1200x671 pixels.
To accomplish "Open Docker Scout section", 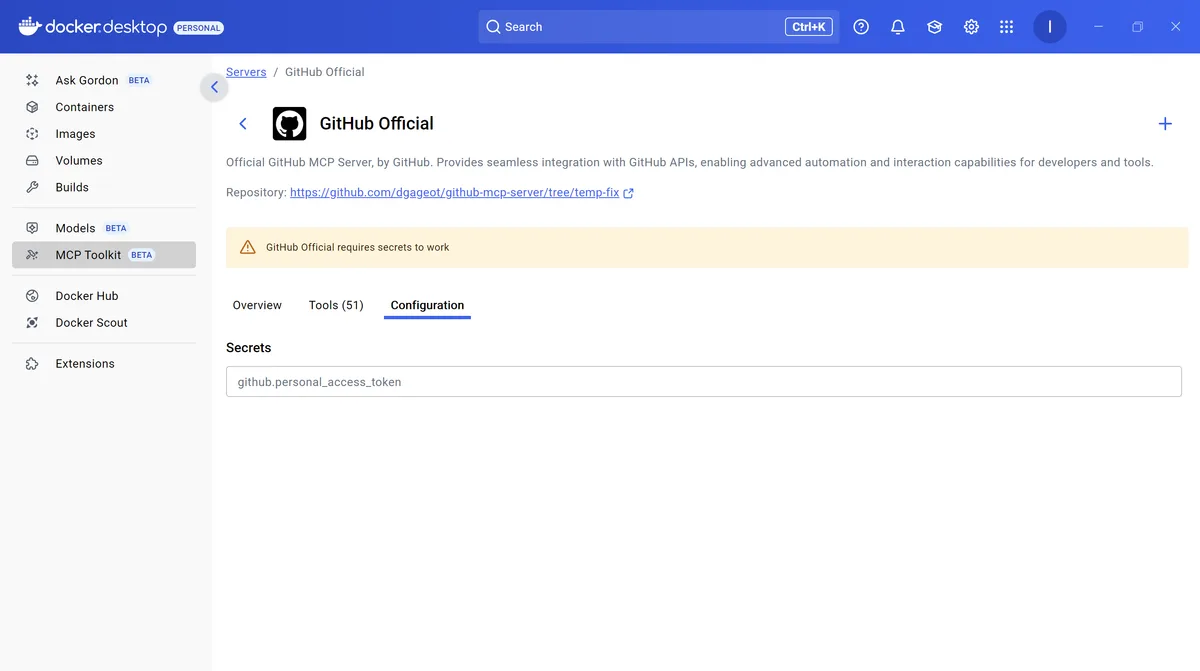I will tap(104, 323).
